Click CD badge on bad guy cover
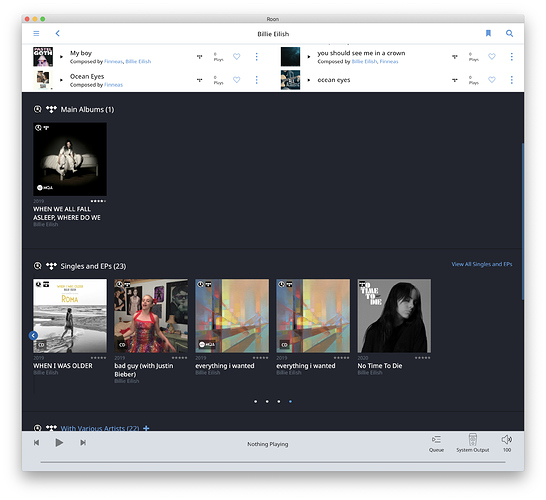 point(122,345)
